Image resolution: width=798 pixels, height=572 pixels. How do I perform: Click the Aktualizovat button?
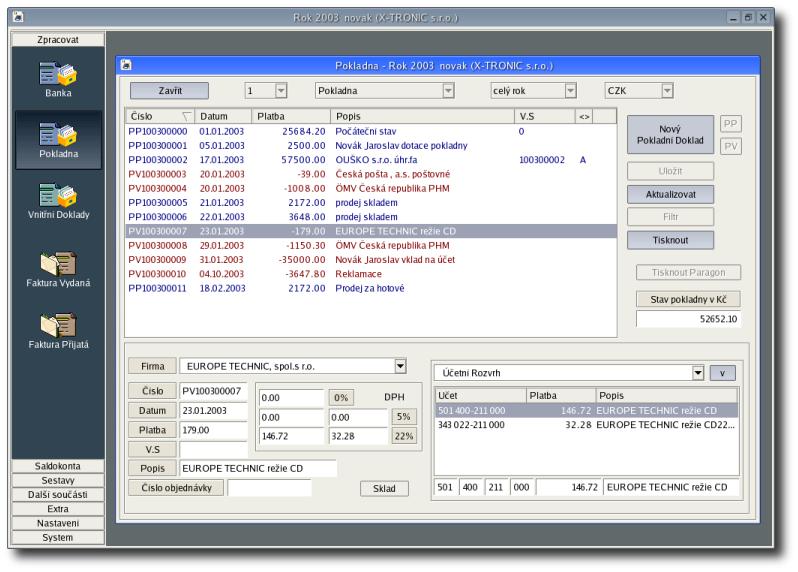click(x=670, y=194)
